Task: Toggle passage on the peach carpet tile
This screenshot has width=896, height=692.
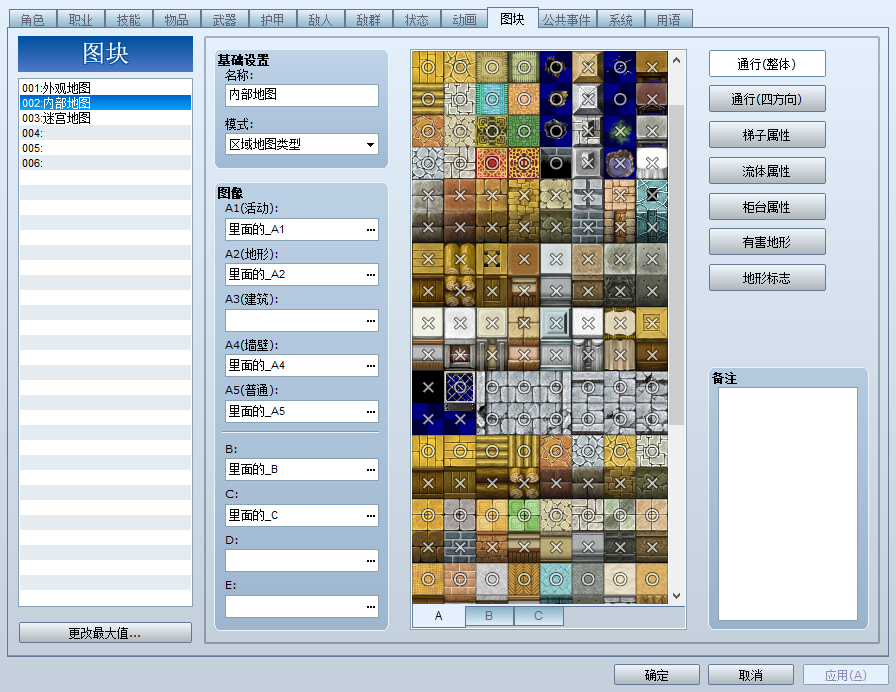Action: pos(523,99)
